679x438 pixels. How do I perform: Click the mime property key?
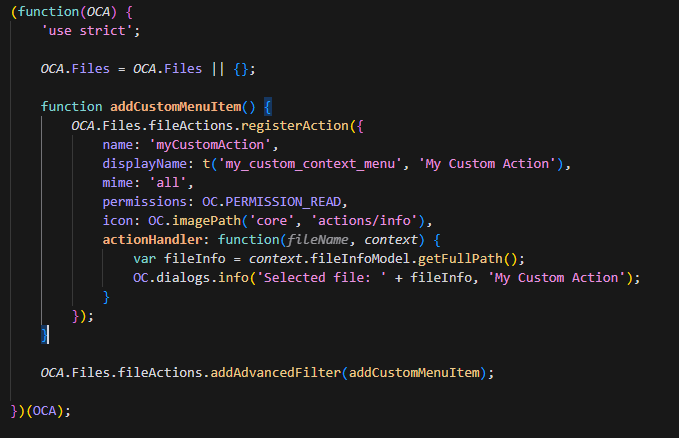coord(121,183)
